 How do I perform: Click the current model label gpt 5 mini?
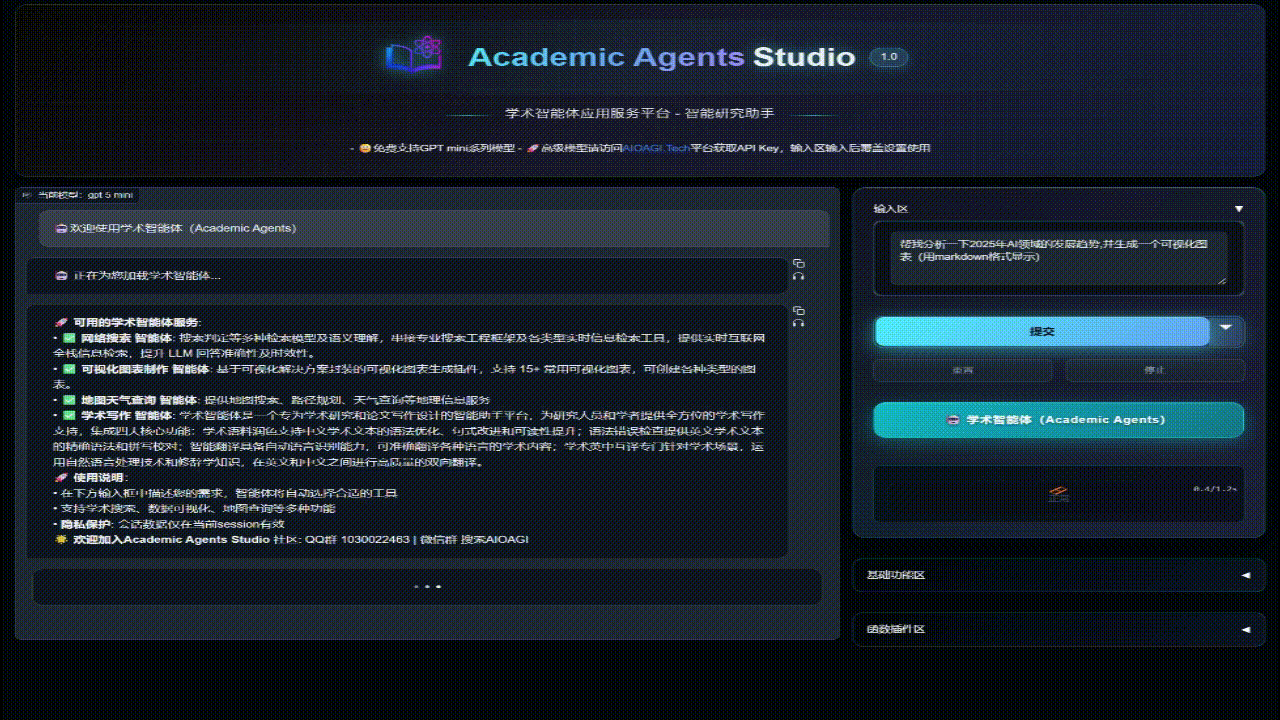click(x=78, y=195)
